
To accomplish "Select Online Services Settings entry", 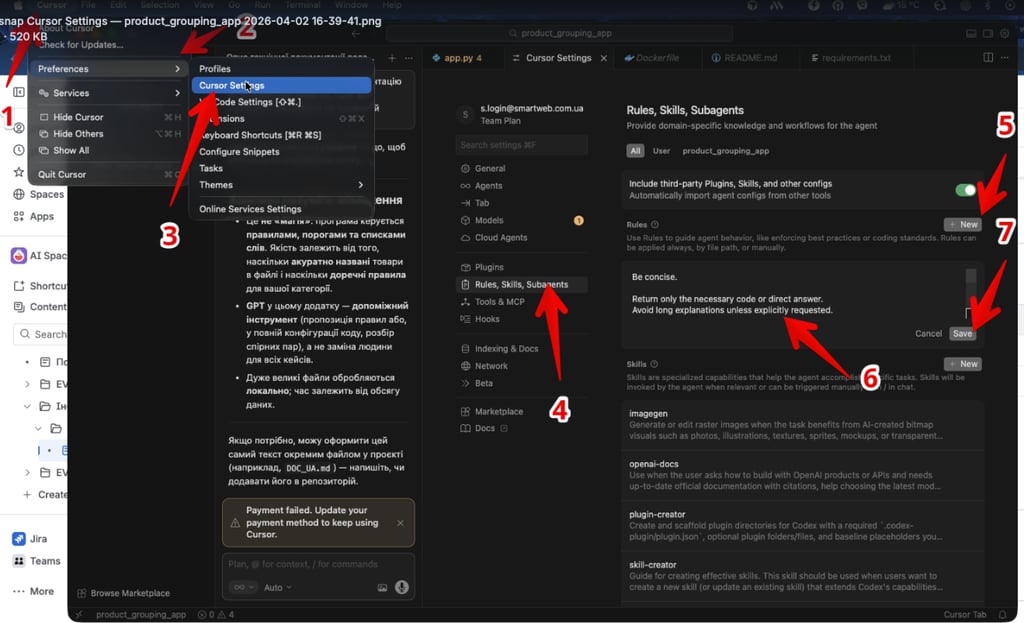I will point(281,209).
